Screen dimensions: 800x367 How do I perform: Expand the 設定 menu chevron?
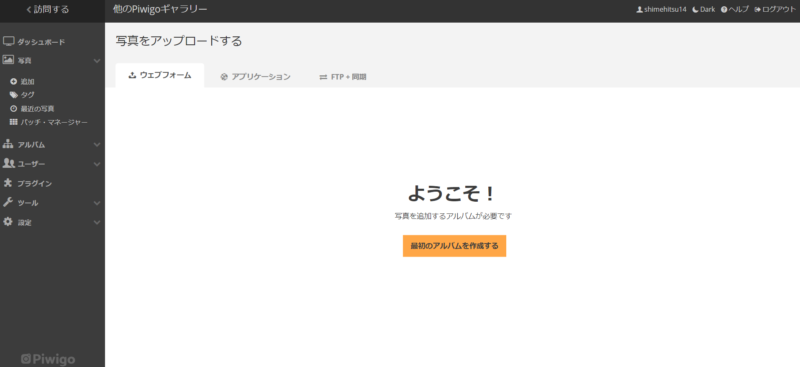coord(97,223)
